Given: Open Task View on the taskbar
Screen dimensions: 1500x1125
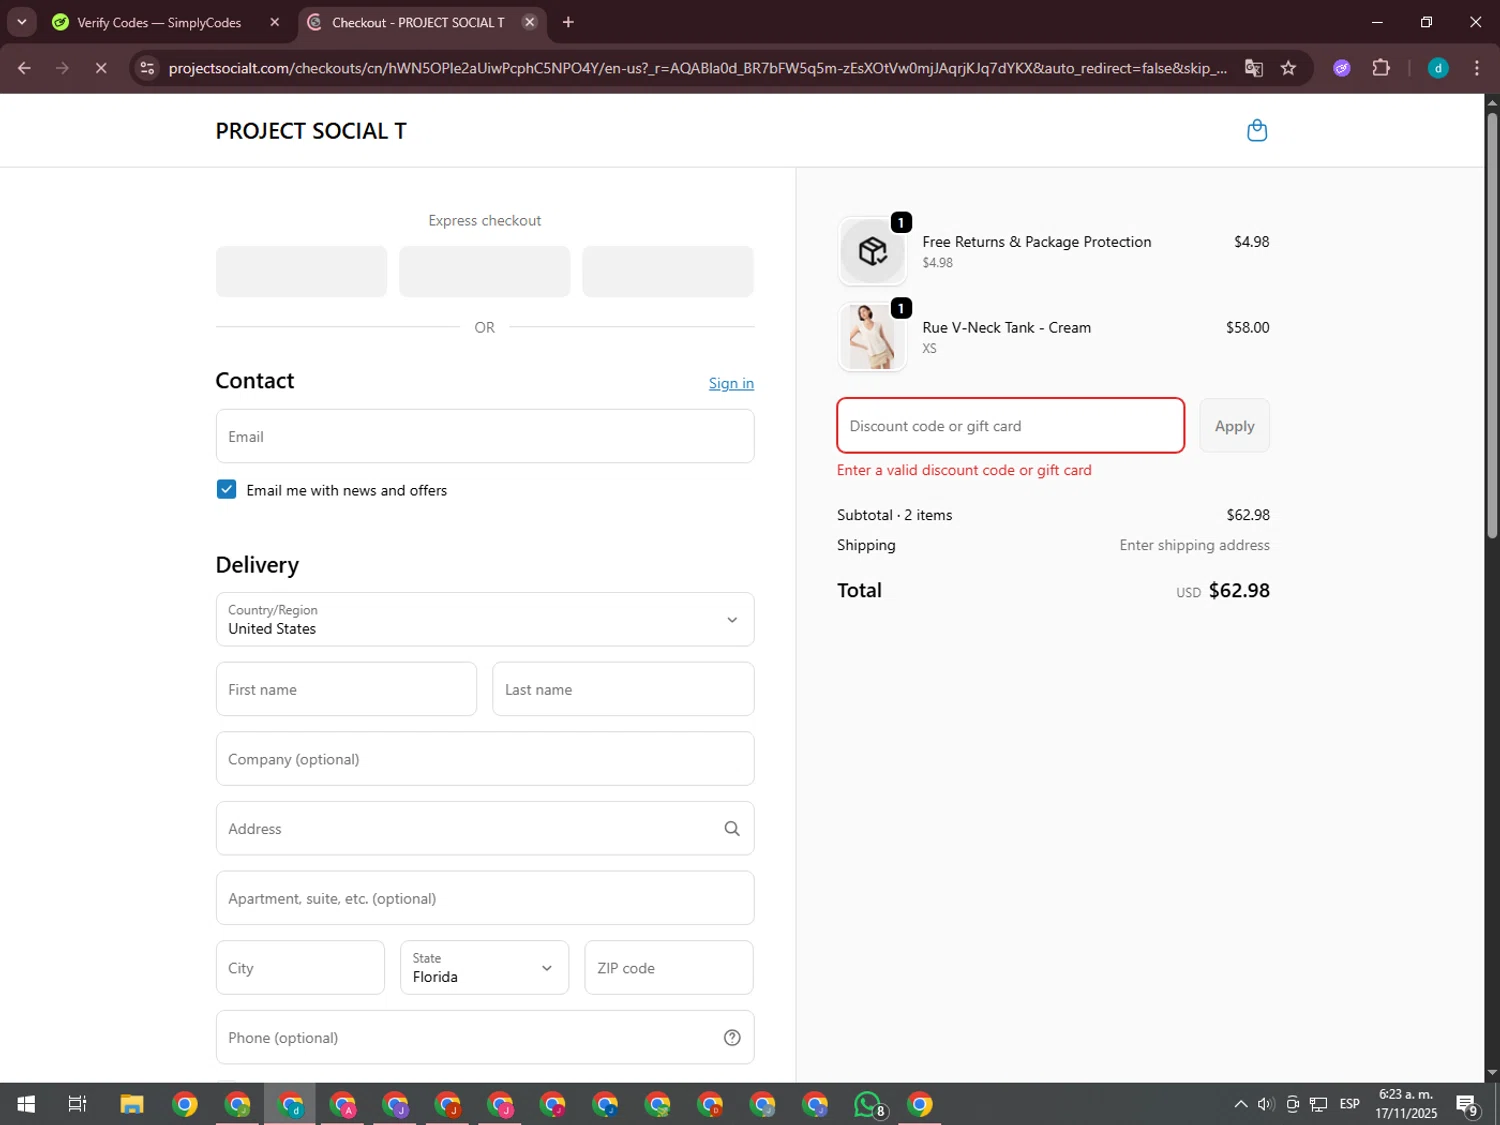Looking at the screenshot, I should coord(77,1104).
